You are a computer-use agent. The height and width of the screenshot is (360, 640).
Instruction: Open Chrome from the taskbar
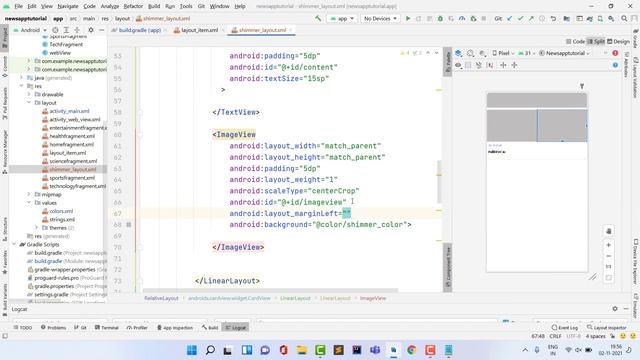(x=411, y=350)
